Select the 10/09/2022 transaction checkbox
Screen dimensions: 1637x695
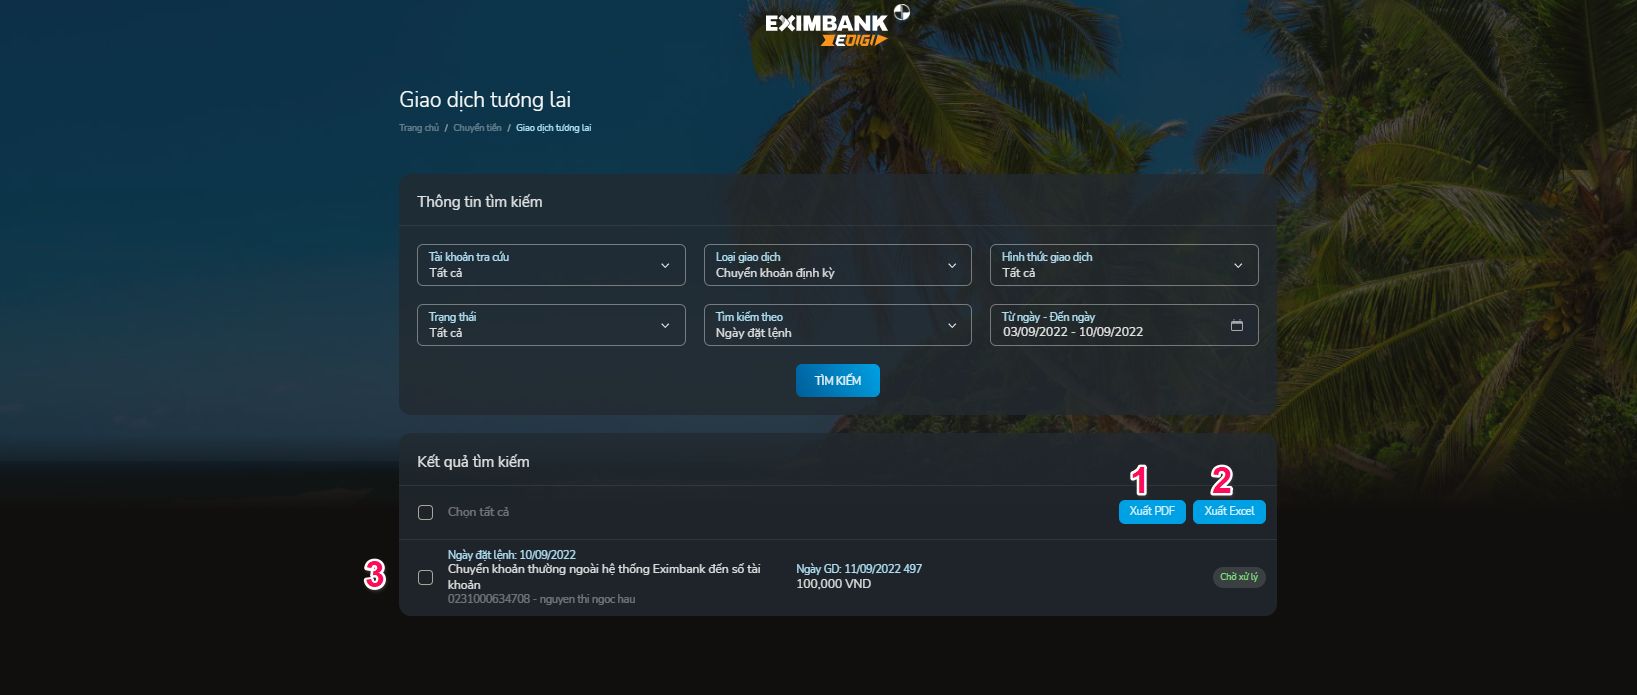click(x=425, y=577)
